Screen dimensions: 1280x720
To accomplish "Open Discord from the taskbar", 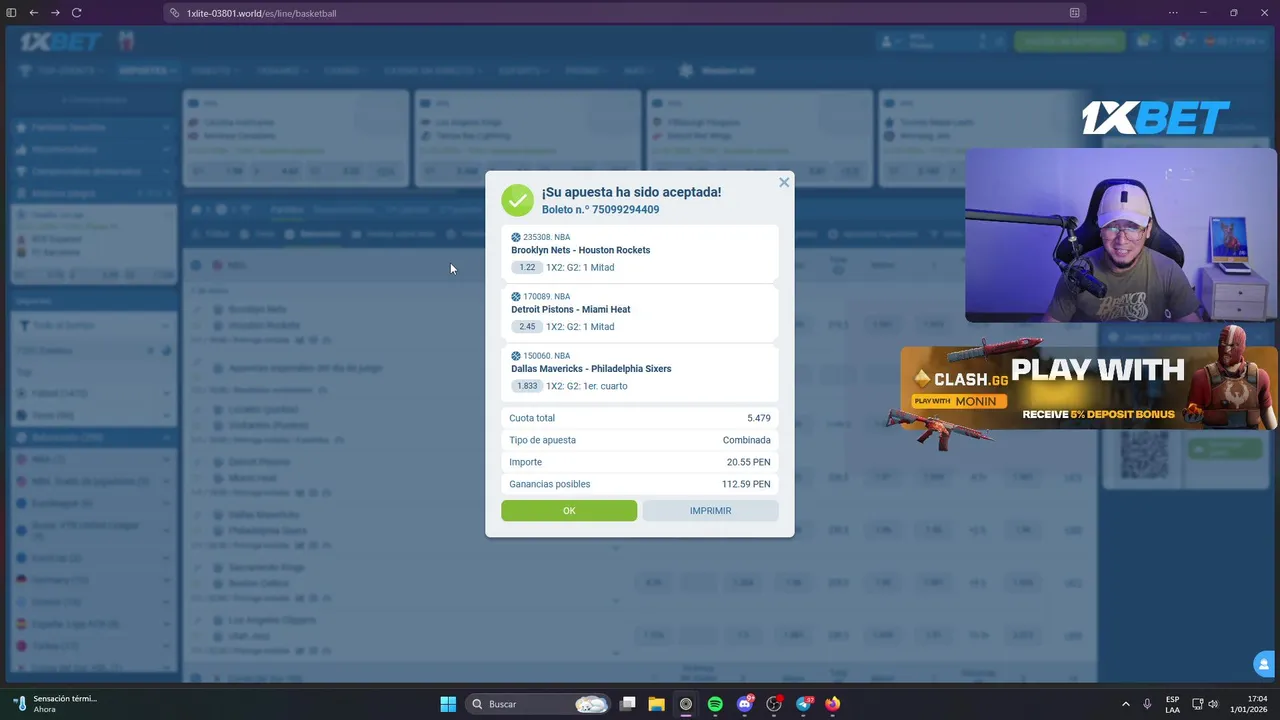I will point(744,704).
